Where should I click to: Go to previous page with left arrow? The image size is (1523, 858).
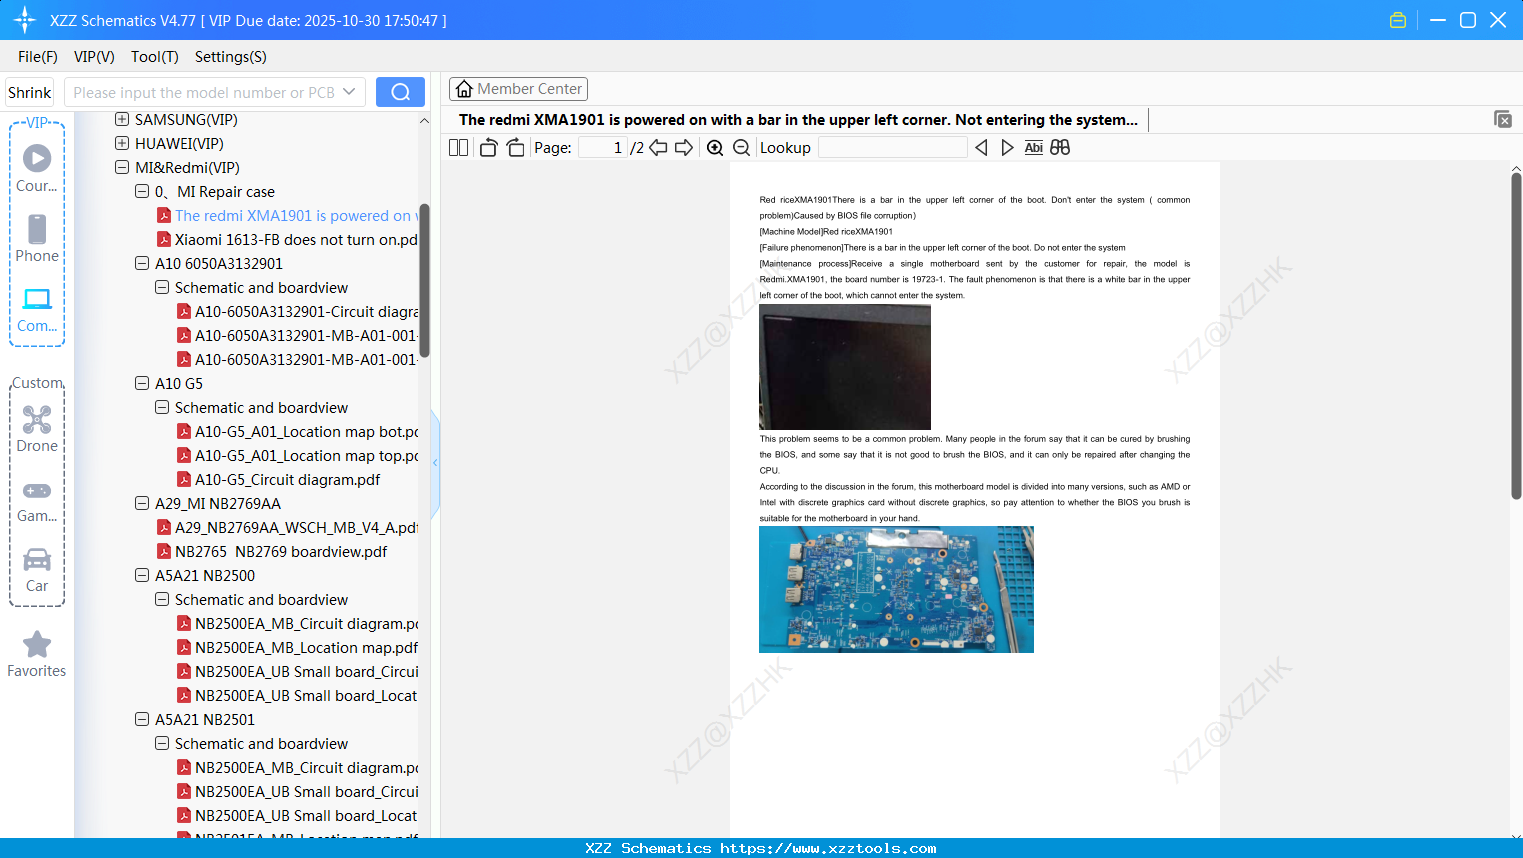pos(658,148)
